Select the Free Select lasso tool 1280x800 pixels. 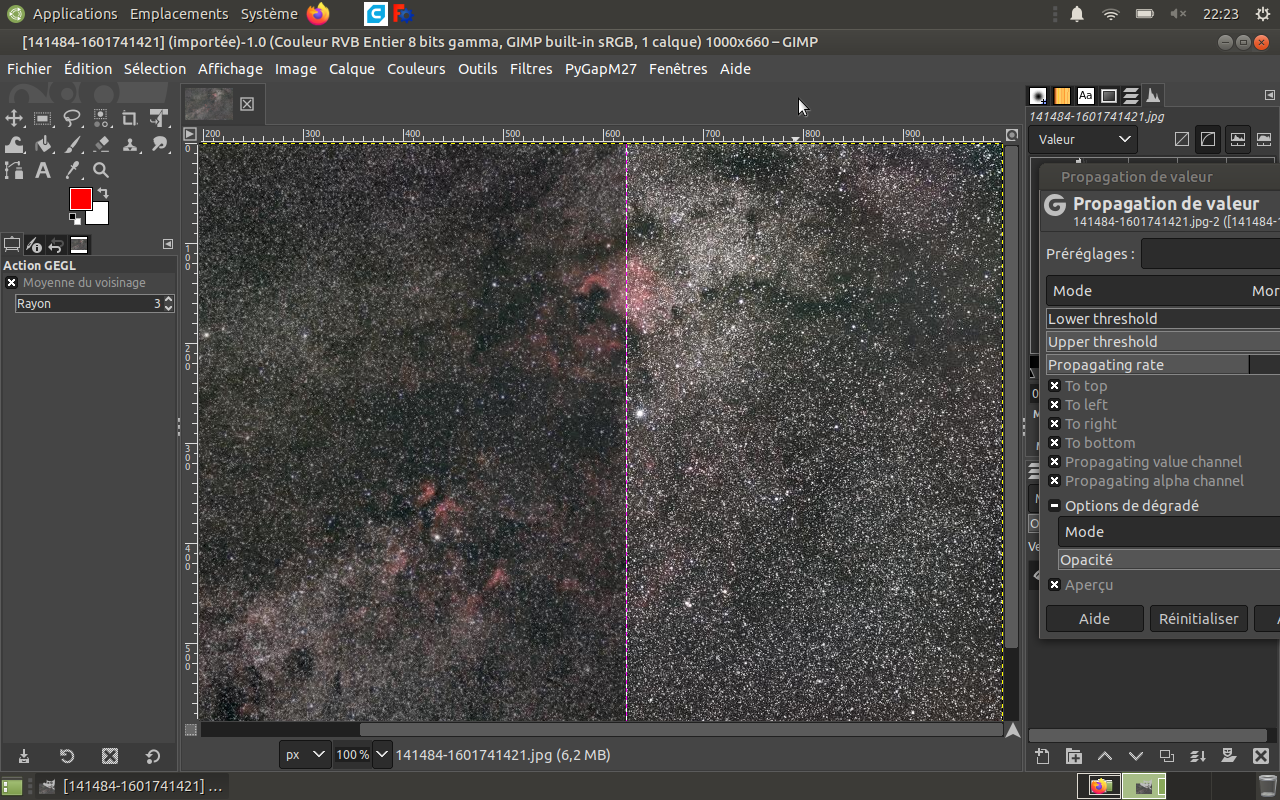[x=72, y=118]
